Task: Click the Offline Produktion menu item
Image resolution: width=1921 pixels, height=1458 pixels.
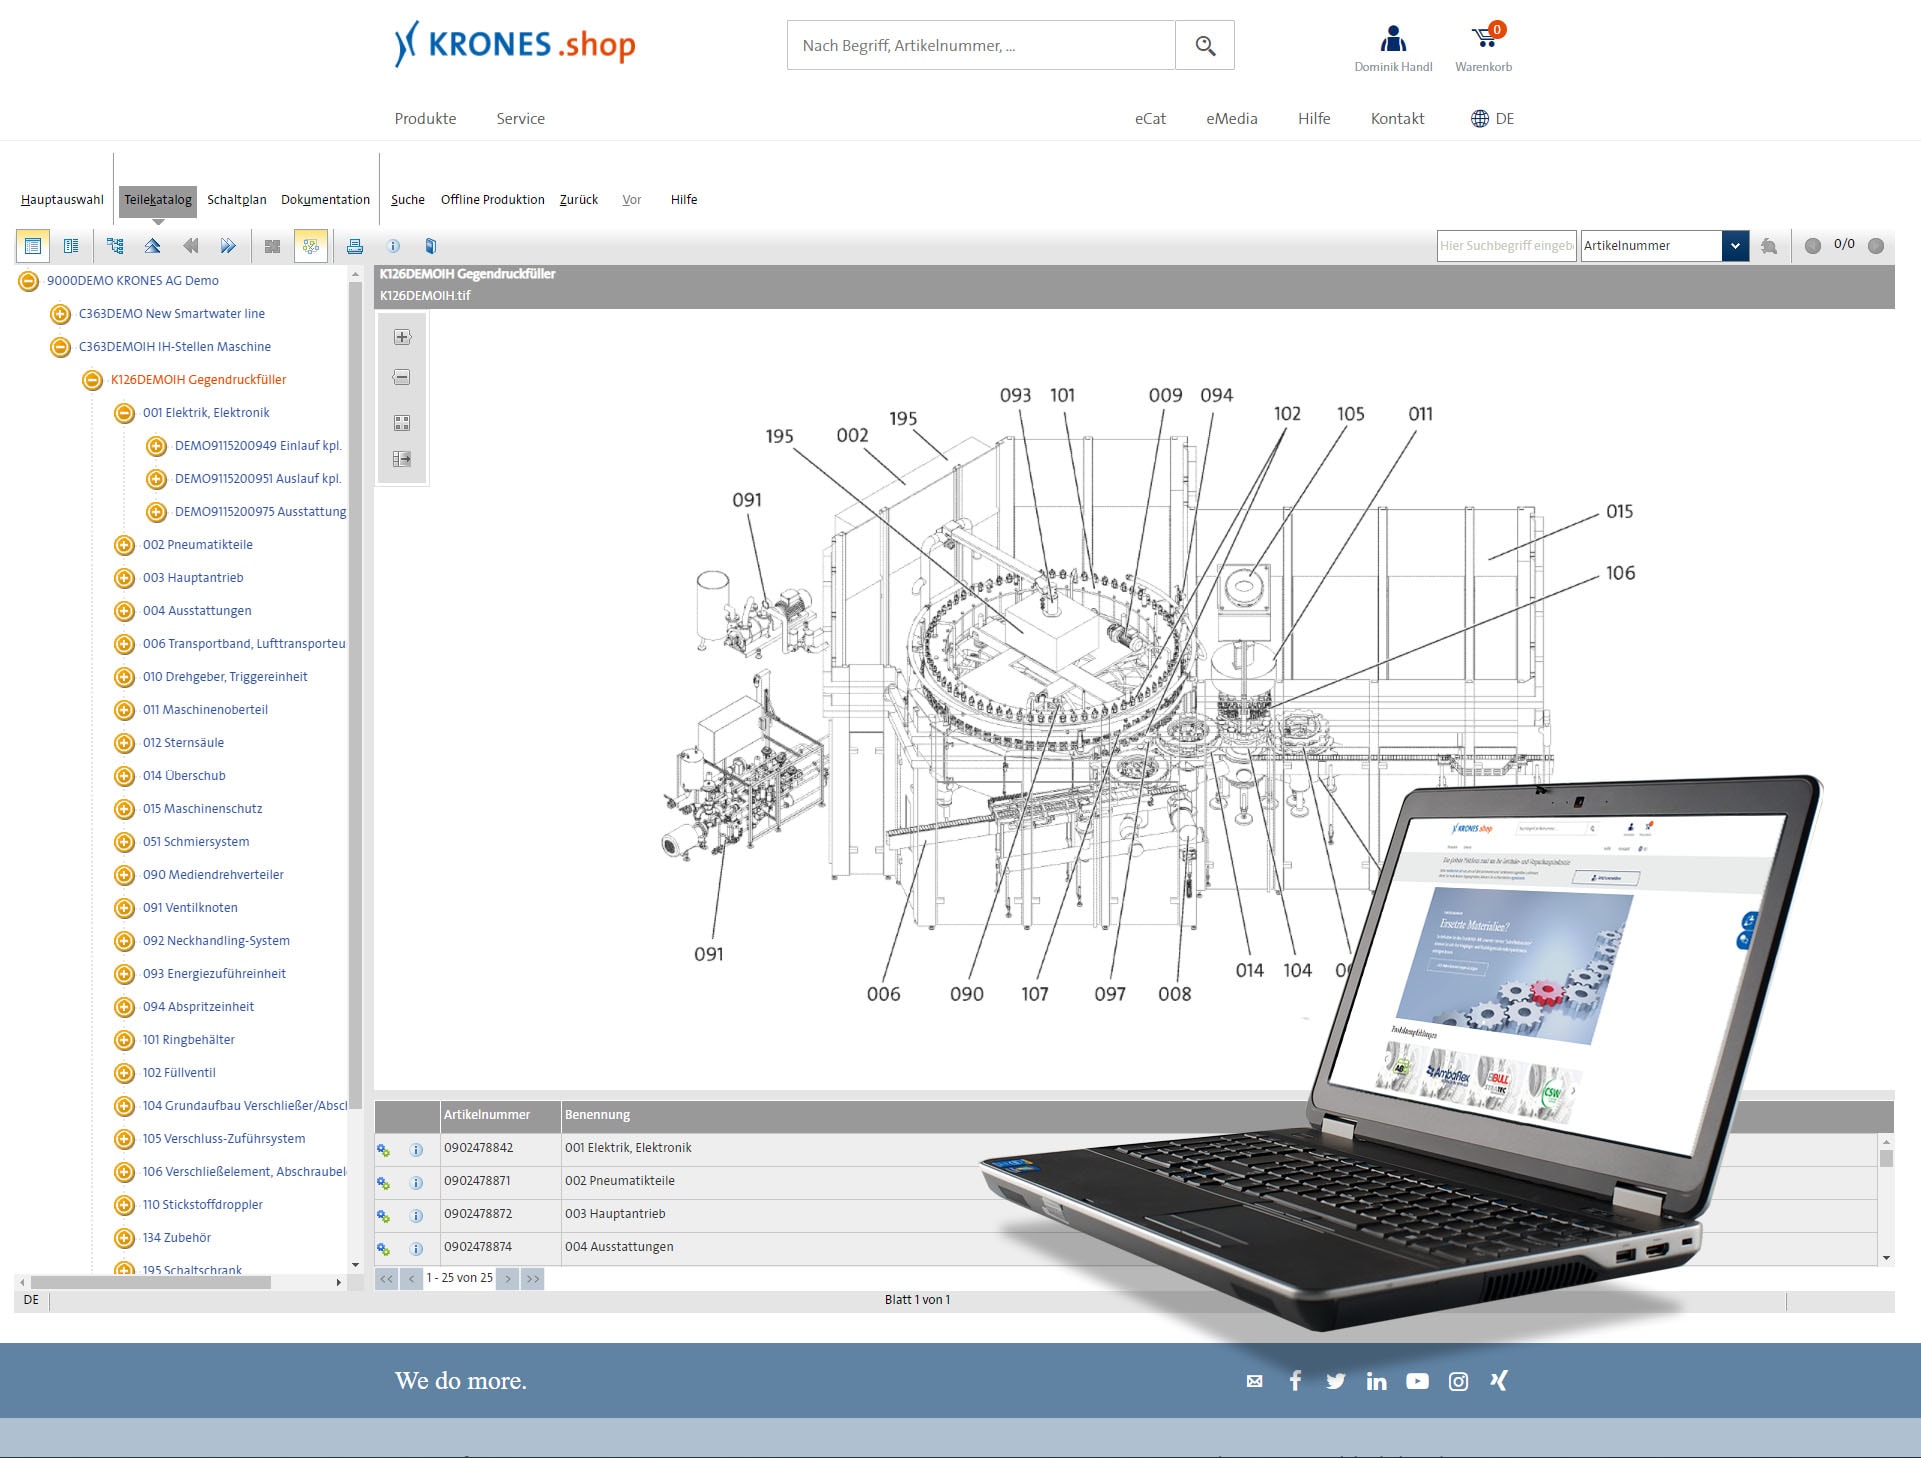Action: (x=493, y=200)
